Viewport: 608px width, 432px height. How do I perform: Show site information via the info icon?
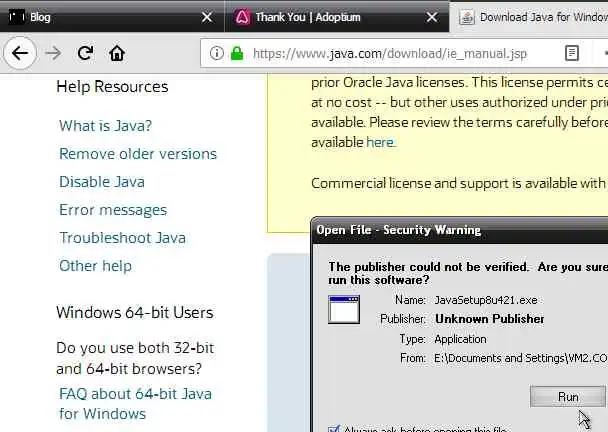click(x=216, y=53)
